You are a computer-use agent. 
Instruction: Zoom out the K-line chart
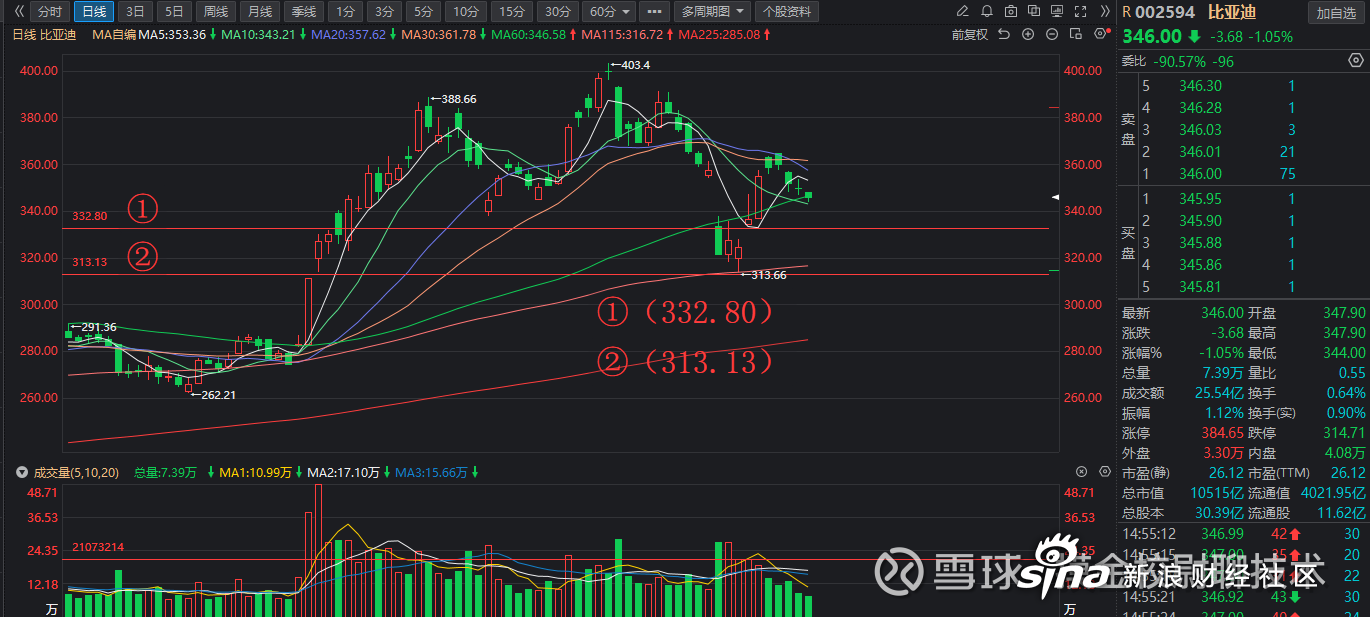point(1051,34)
